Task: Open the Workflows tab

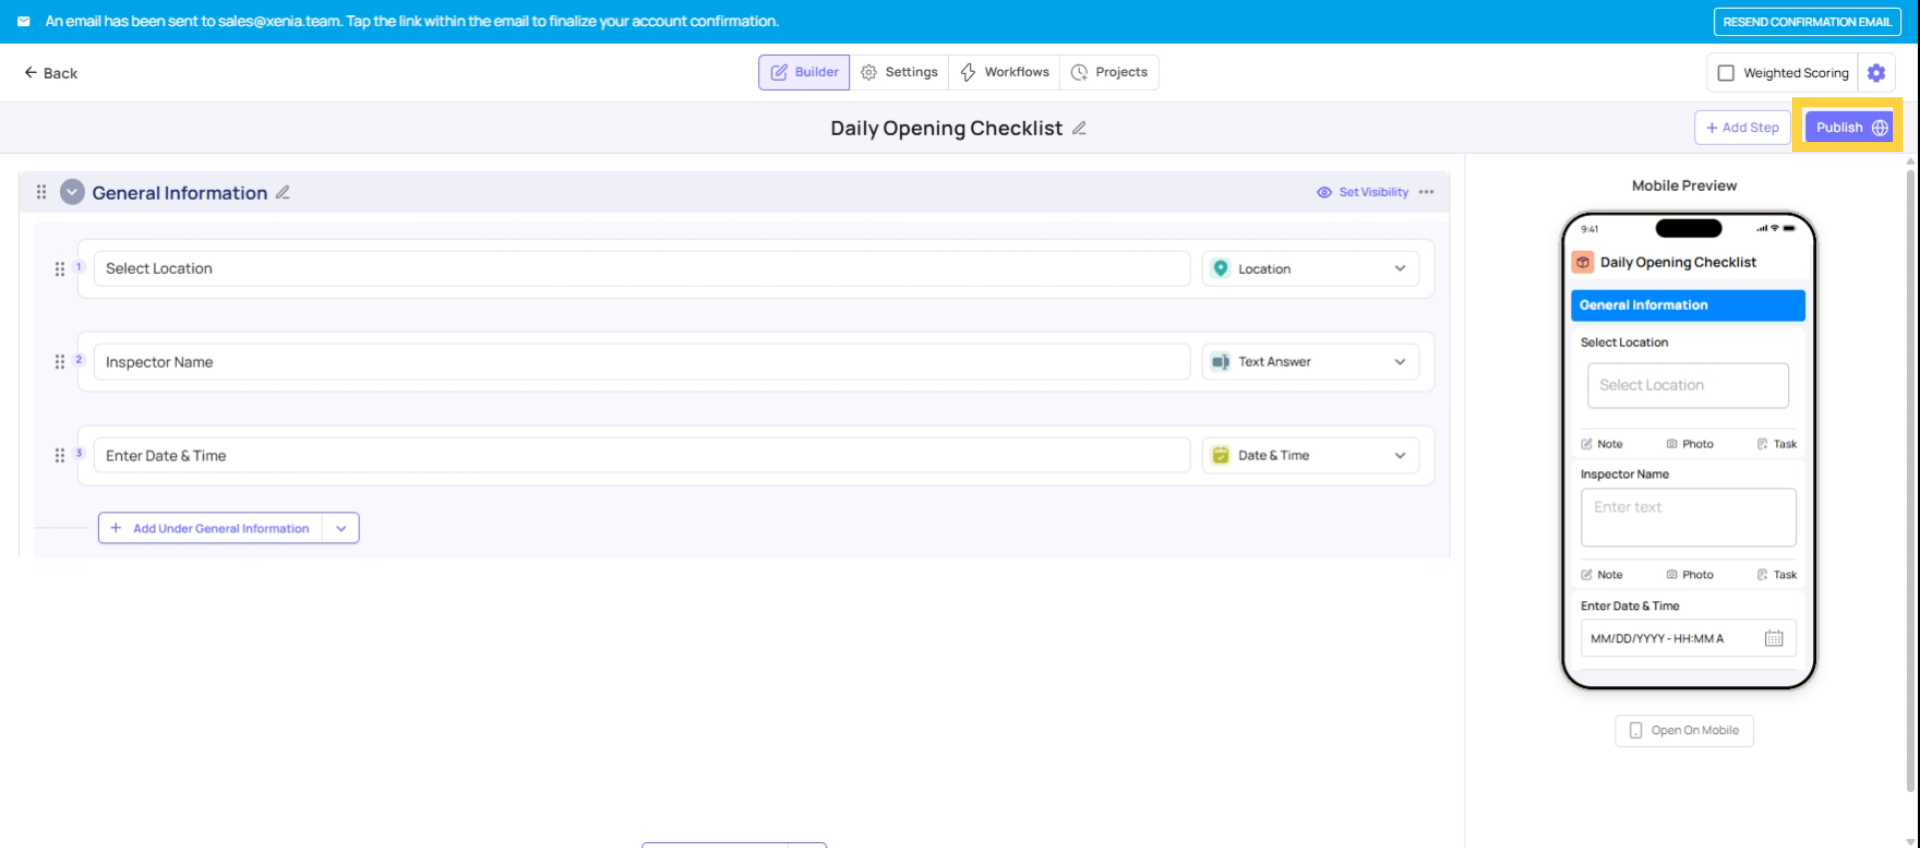Action: (x=1004, y=72)
